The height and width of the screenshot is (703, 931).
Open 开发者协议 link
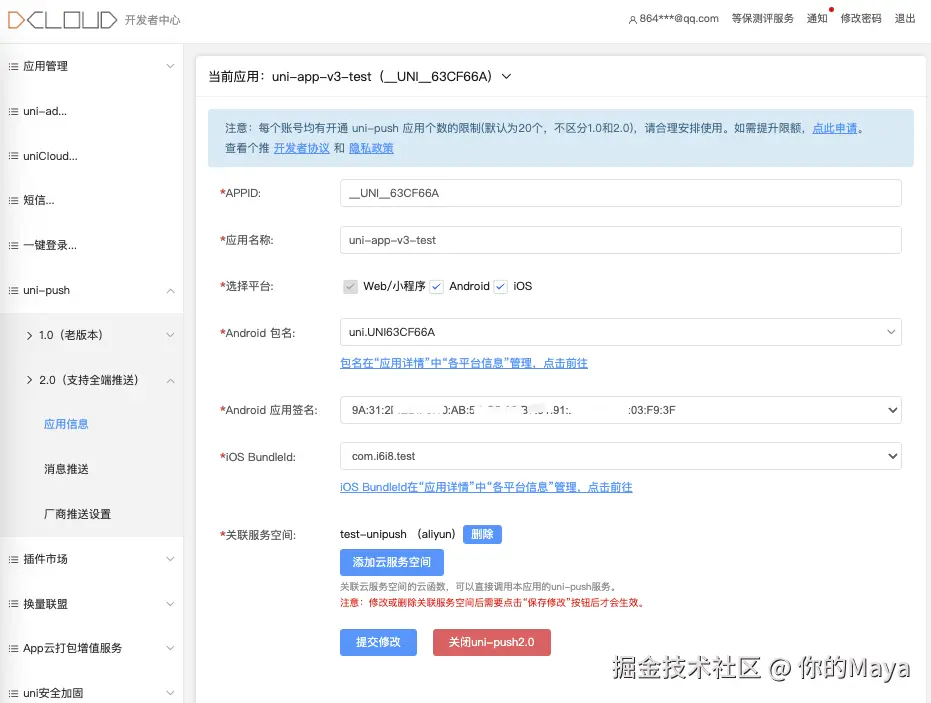click(302, 148)
